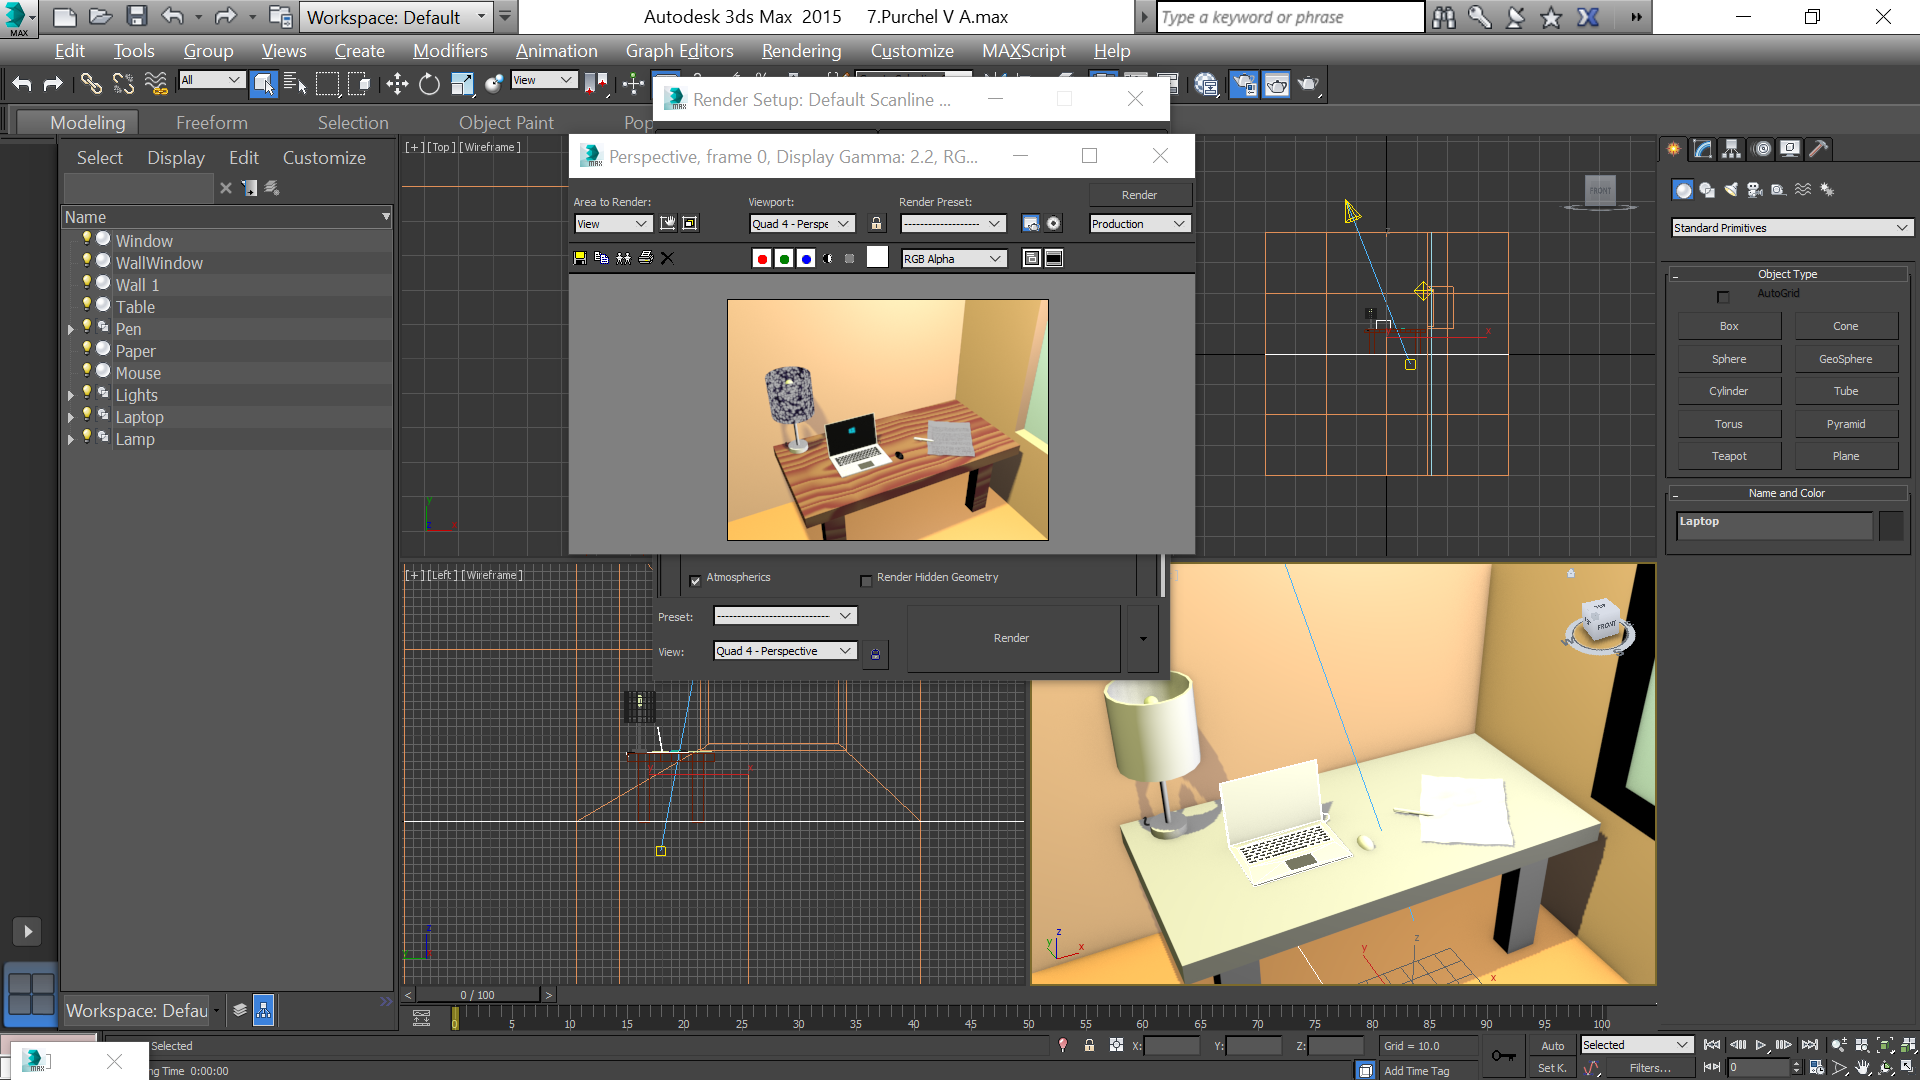Screen dimensions: 1920x1080
Task: Switch to the Modify command panel tab
Action: coord(1702,149)
